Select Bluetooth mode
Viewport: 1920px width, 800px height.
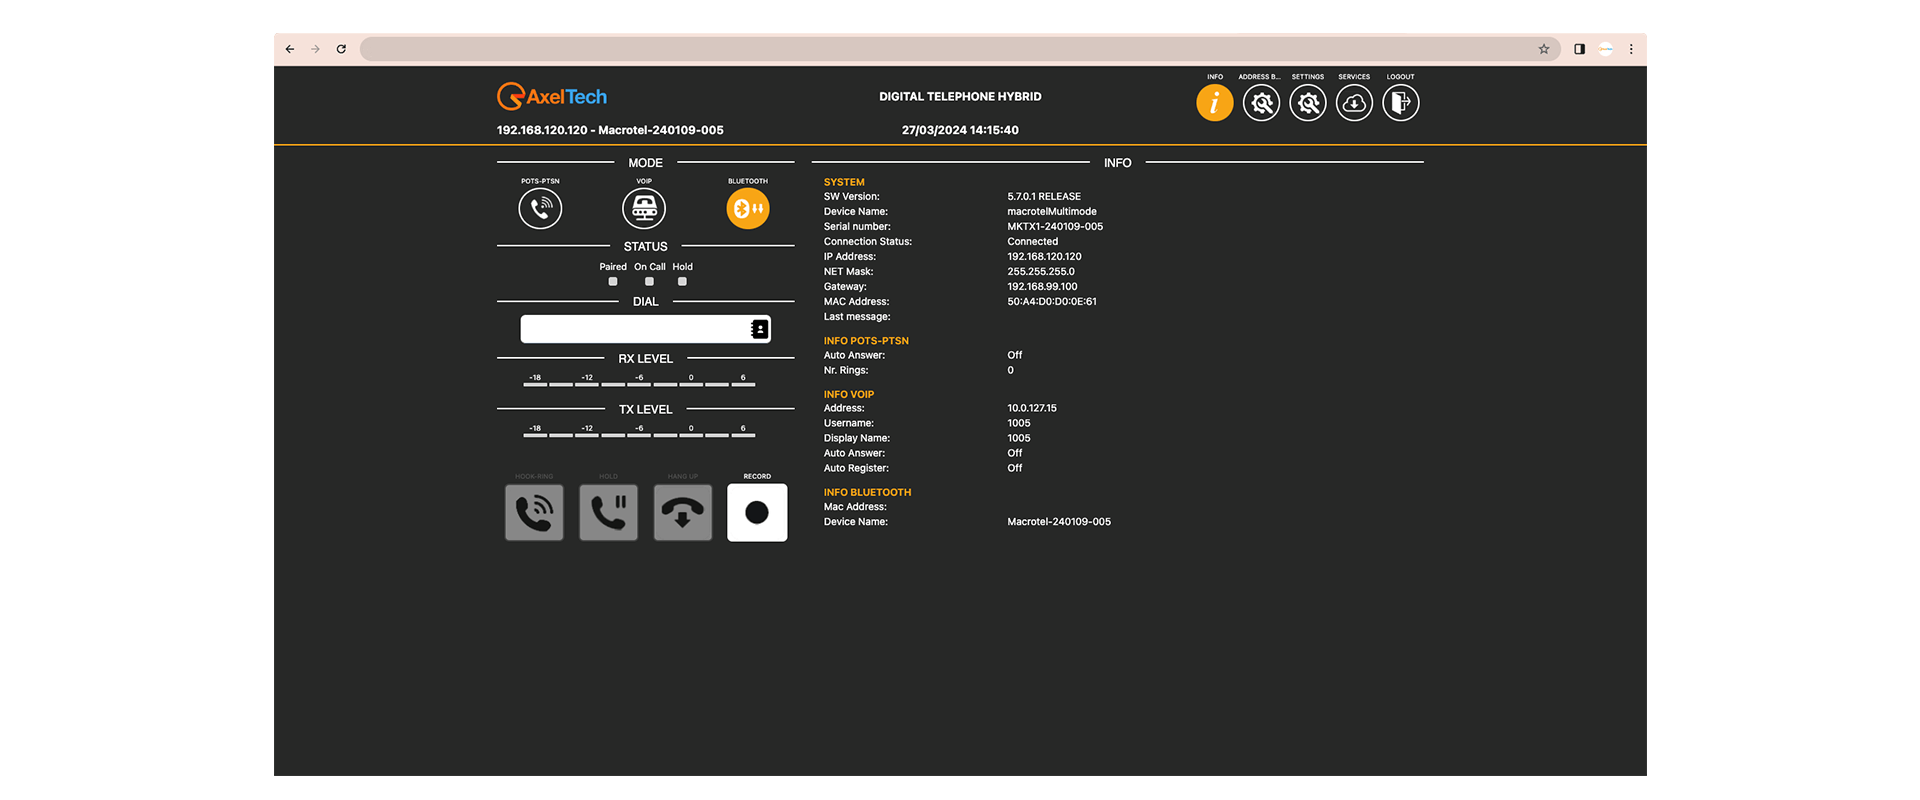pyautogui.click(x=748, y=208)
